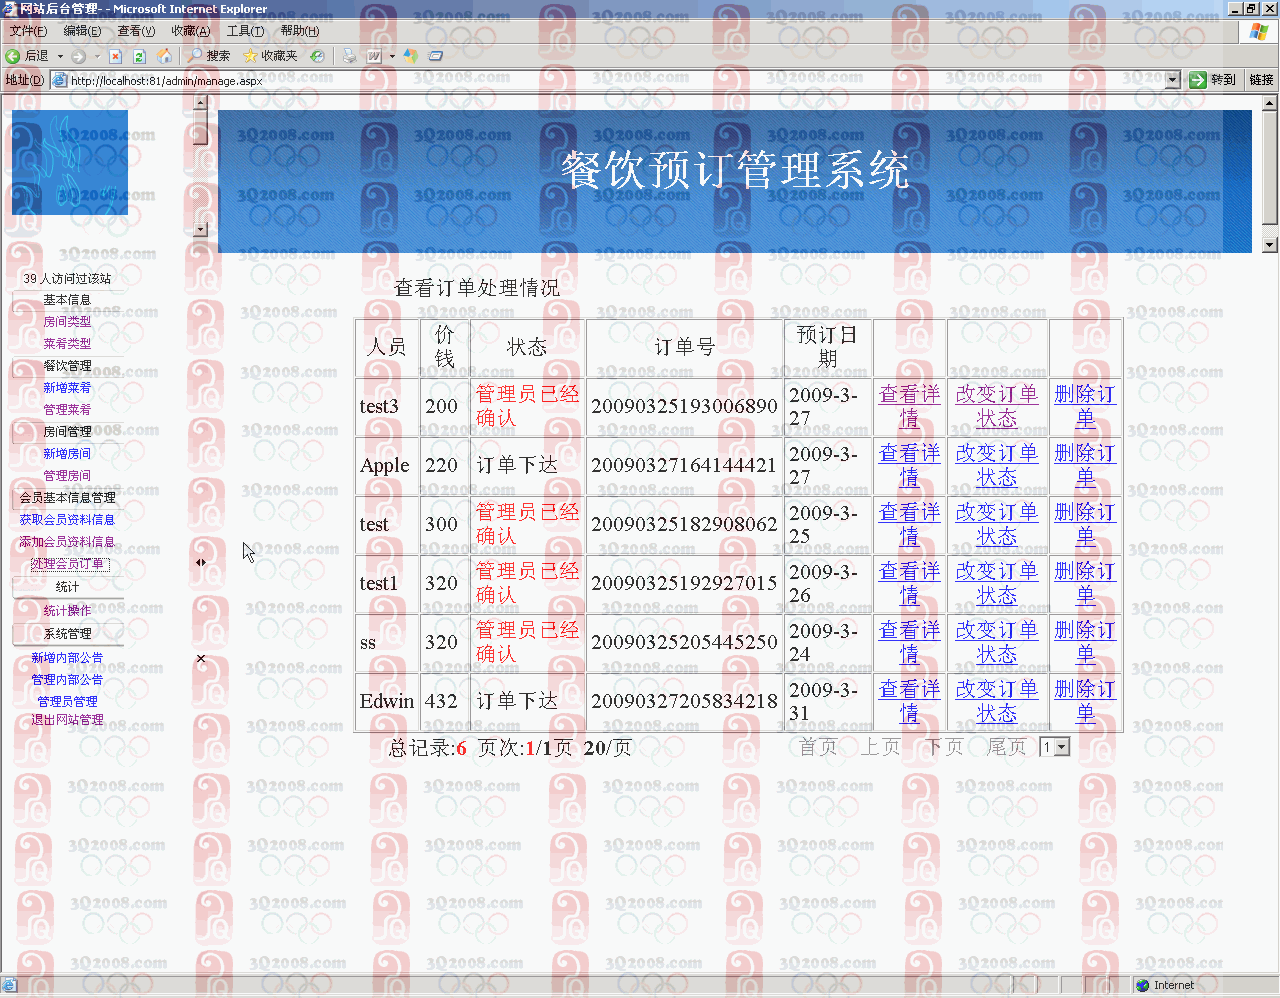Open 新增菜肴 sidebar link
Viewport: 1280px width, 998px height.
pos(67,388)
